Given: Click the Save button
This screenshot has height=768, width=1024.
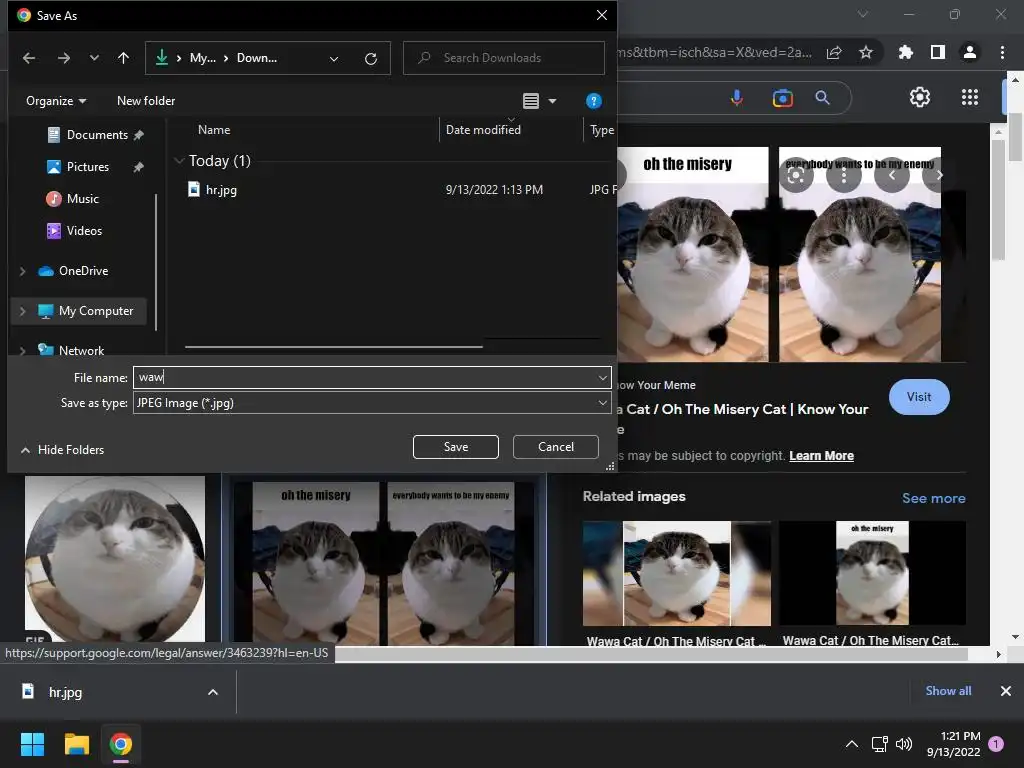Looking at the screenshot, I should click(456, 447).
